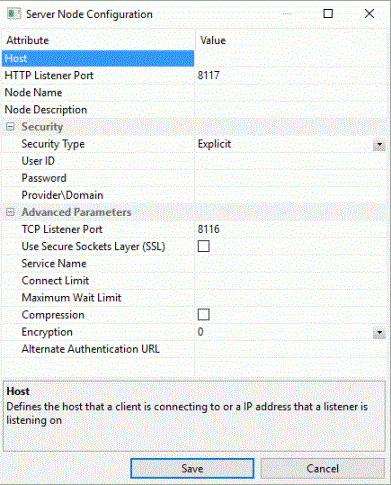Click the Service Name value field
391x485 pixels.
point(291,263)
